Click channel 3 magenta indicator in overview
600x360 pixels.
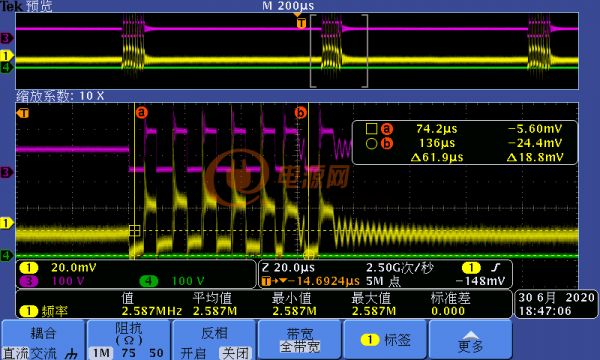(x=7, y=38)
